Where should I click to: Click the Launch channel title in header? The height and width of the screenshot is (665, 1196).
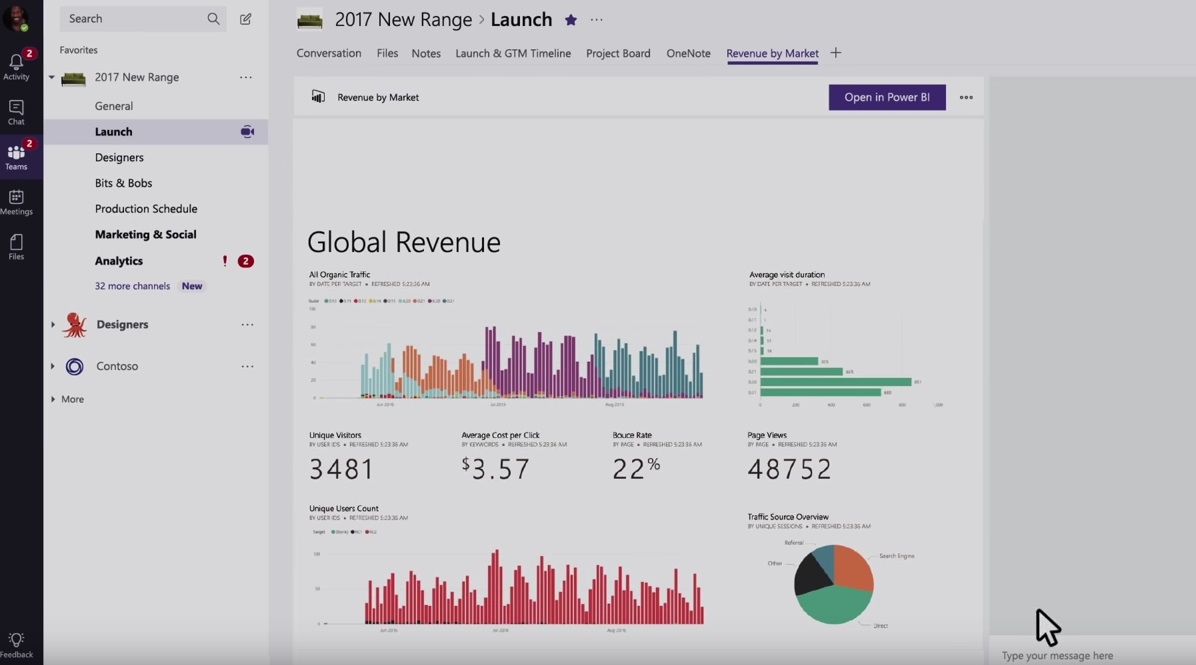521,20
